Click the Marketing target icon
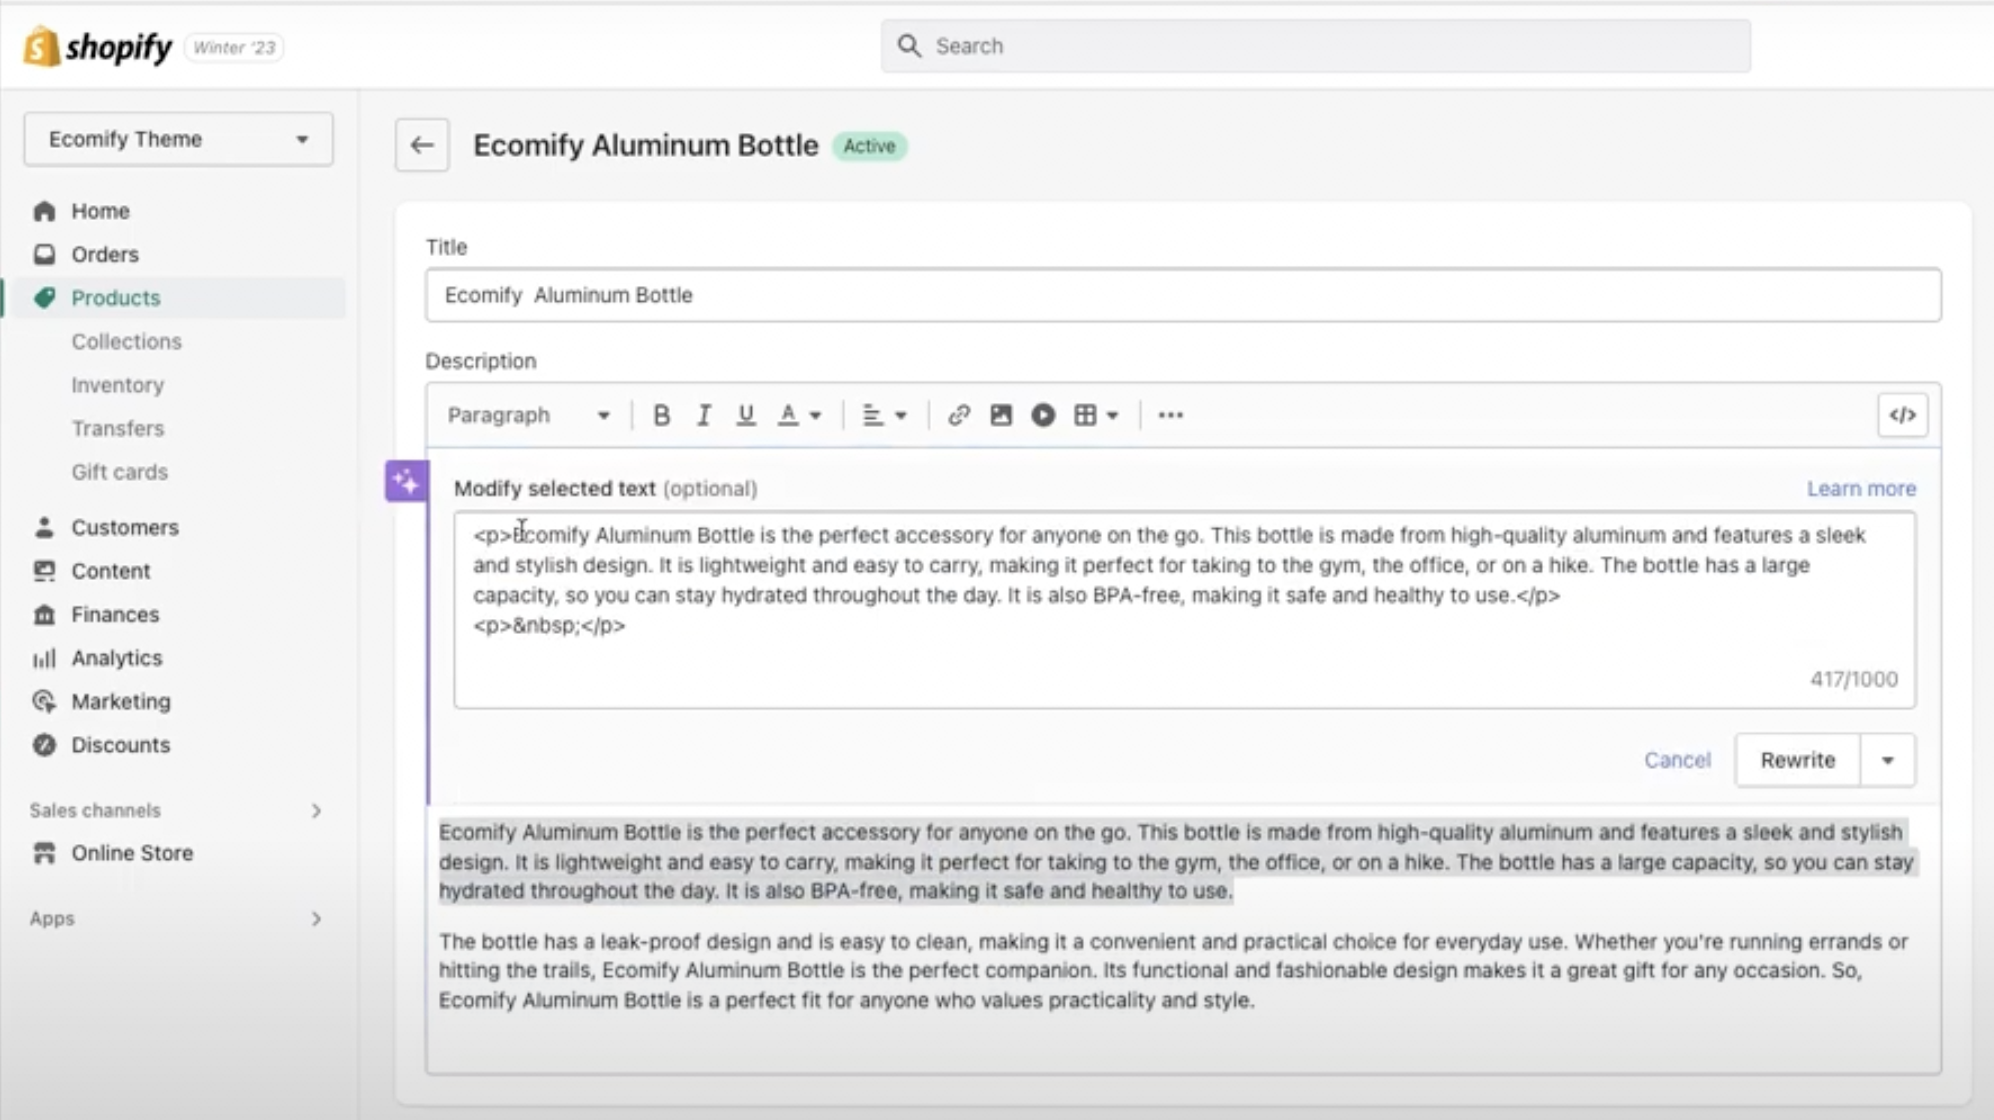The image size is (1994, 1120). [44, 701]
